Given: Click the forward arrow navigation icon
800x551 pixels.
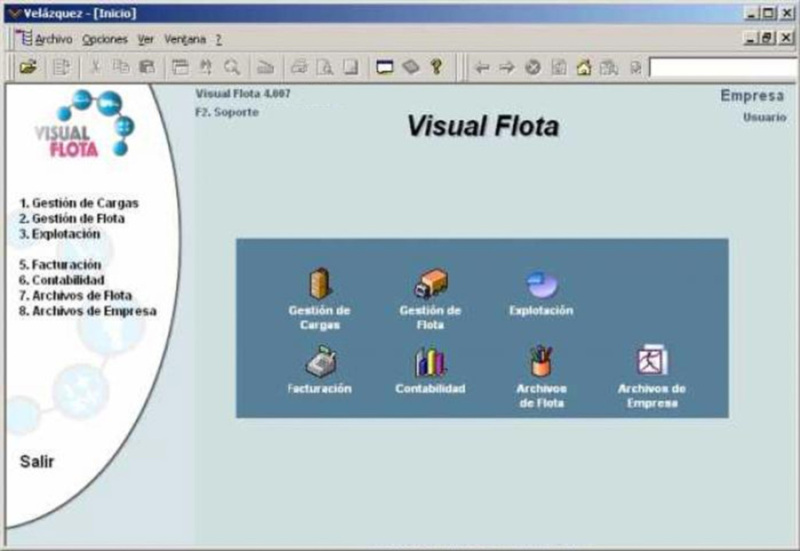Looking at the screenshot, I should click(x=507, y=67).
